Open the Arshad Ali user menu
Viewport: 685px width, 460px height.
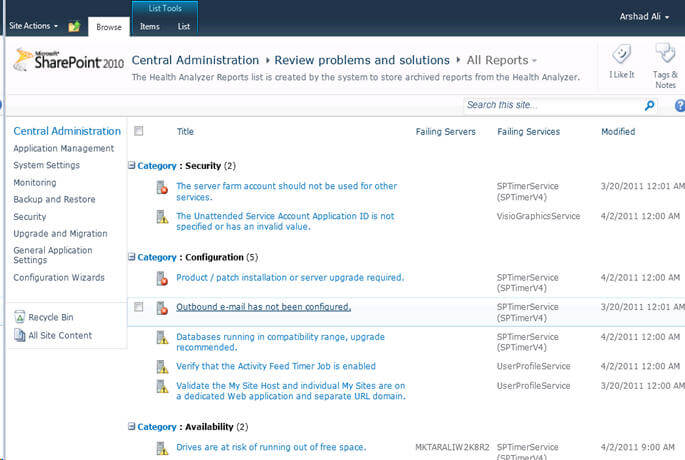coord(644,17)
